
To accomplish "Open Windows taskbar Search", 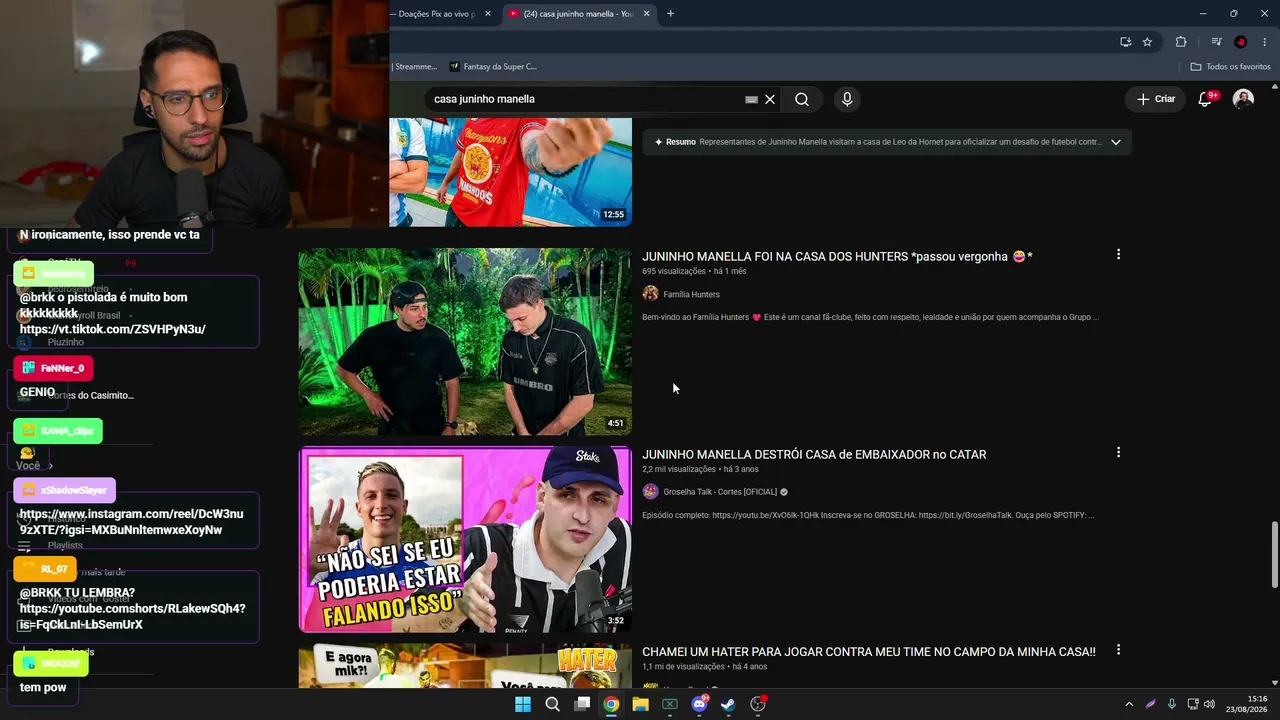I will tap(552, 704).
